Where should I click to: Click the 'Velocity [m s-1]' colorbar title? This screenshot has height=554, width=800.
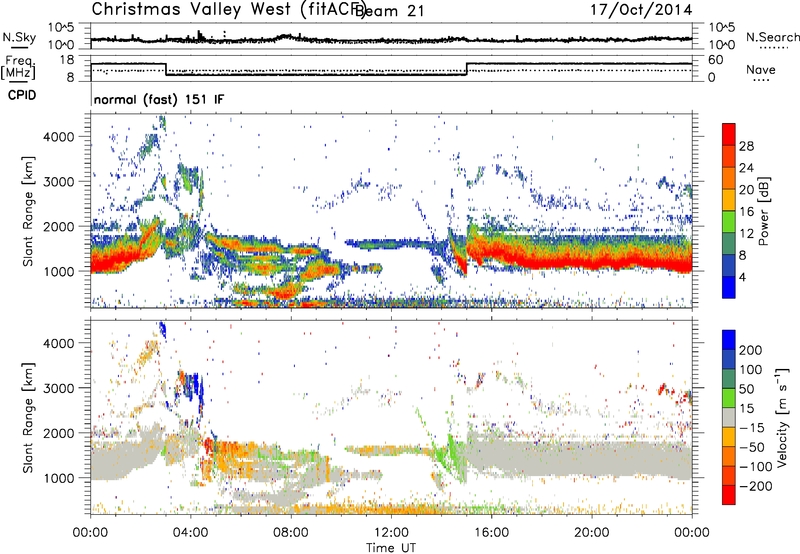point(782,417)
